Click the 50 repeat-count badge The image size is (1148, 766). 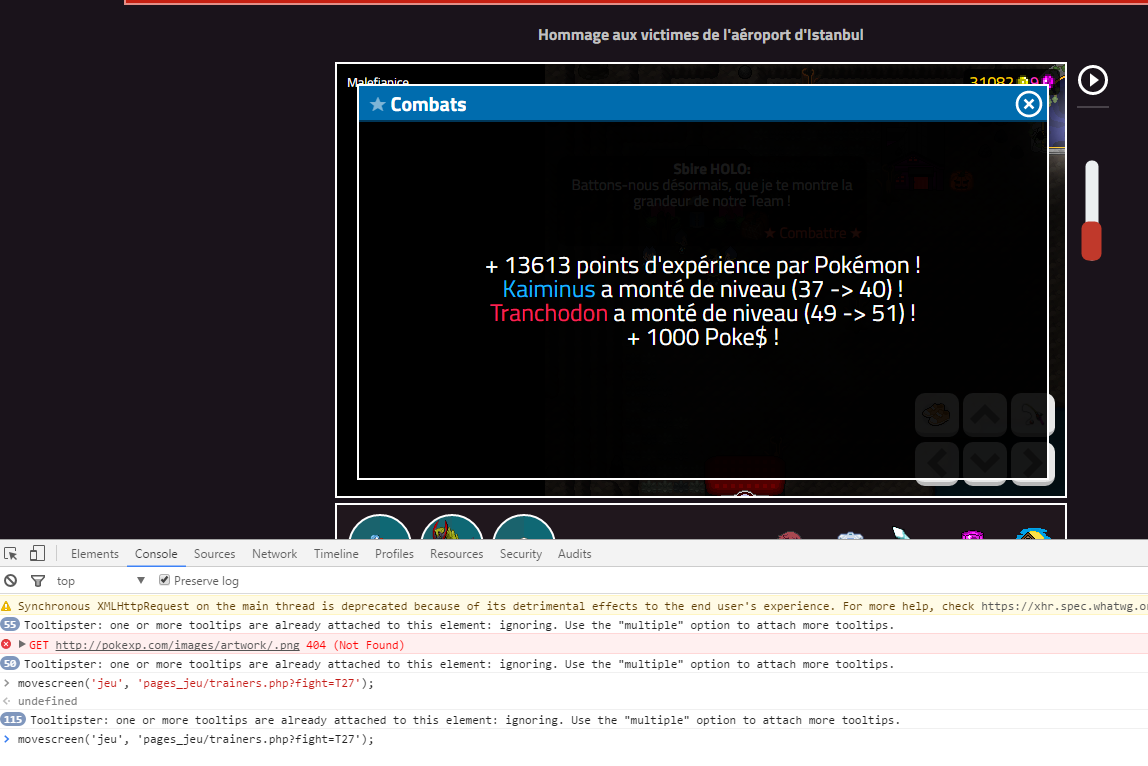10,663
